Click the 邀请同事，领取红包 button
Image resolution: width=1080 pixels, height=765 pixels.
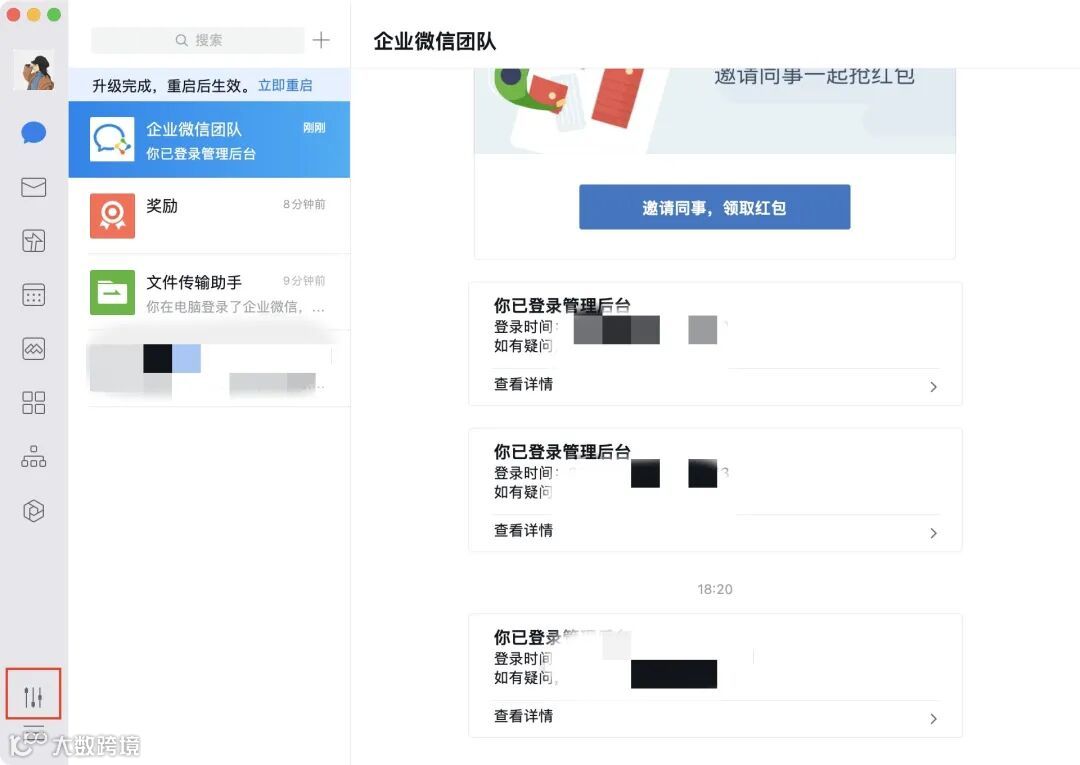(714, 207)
